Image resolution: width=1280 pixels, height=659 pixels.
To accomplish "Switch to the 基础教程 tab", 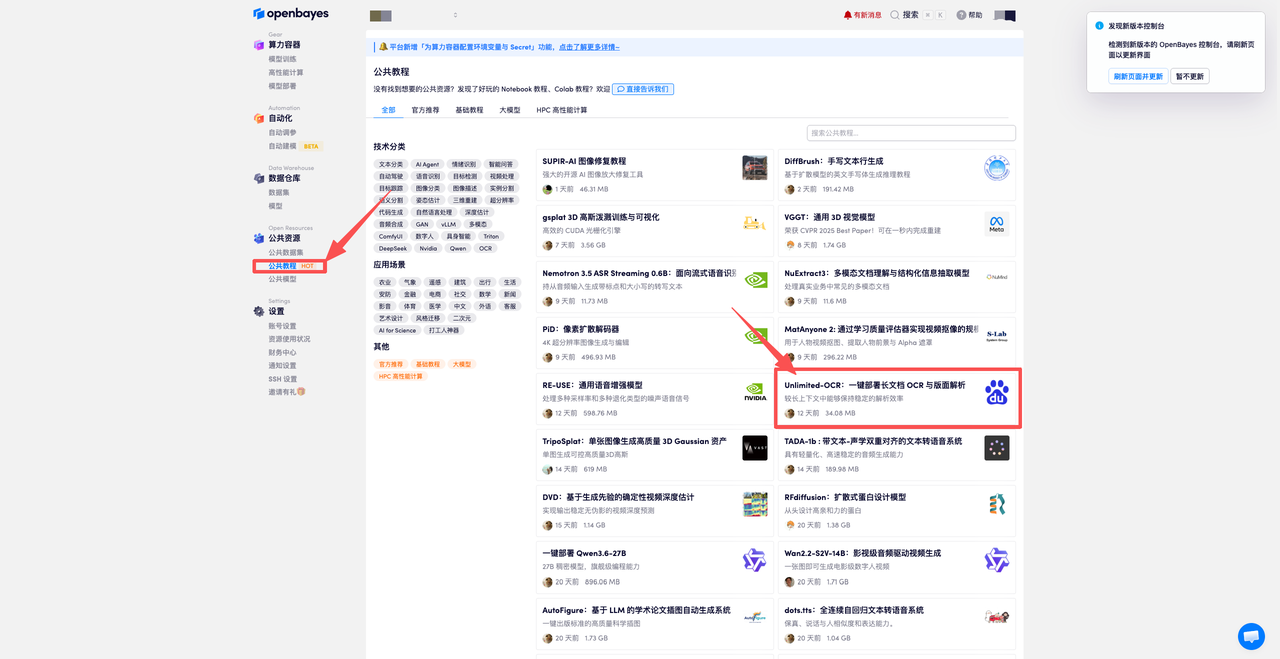I will pyautogui.click(x=469, y=110).
